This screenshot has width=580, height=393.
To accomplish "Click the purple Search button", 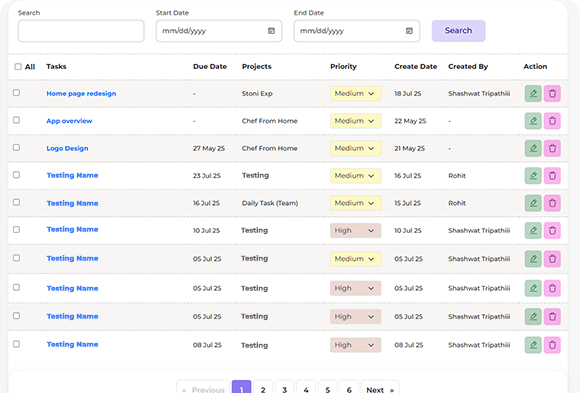I will point(458,31).
